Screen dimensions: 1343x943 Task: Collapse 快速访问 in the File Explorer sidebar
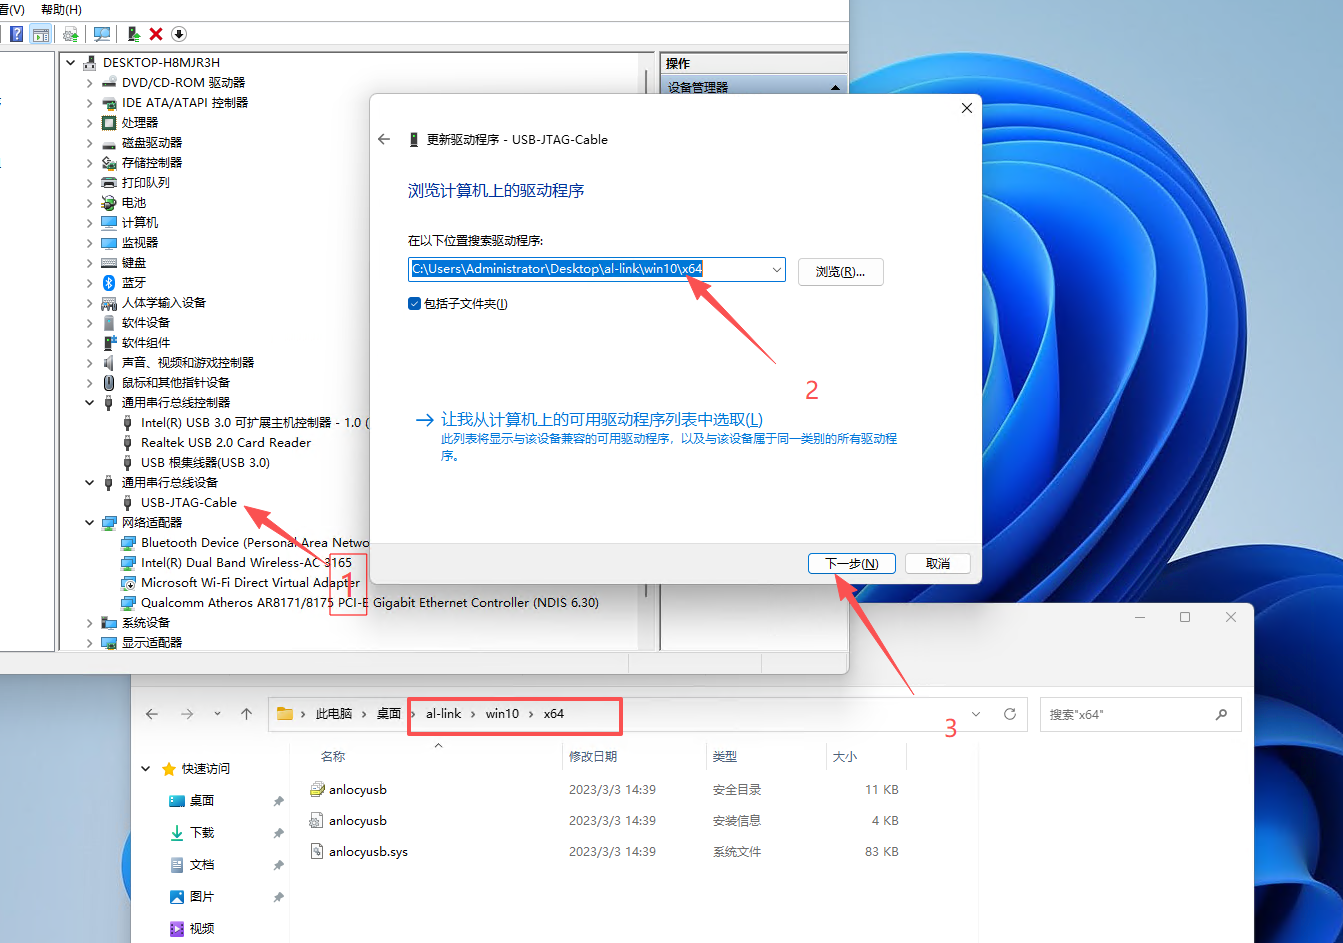pos(146,769)
